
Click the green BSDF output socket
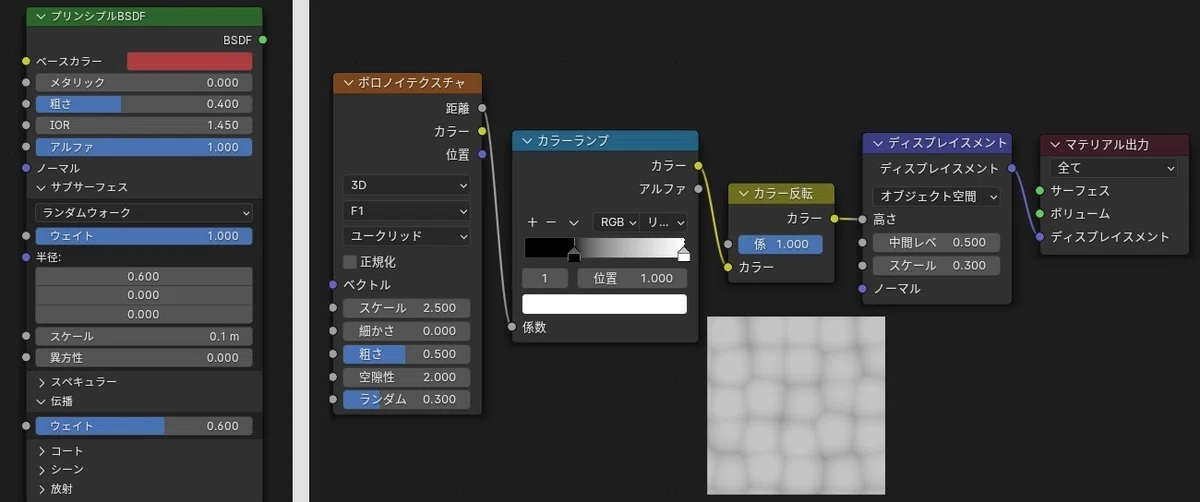[263, 40]
